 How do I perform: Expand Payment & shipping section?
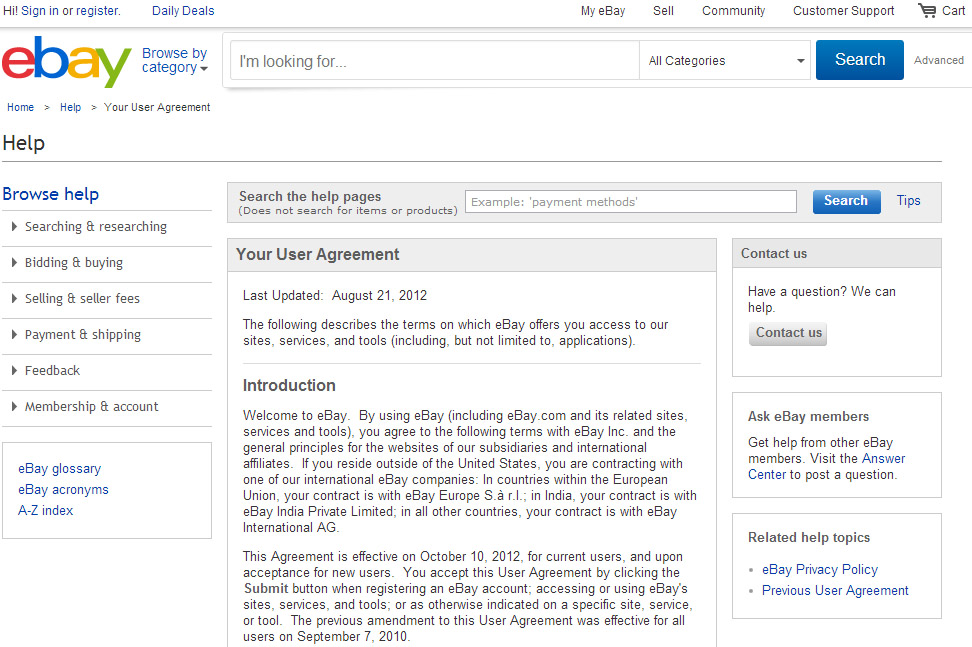82,335
